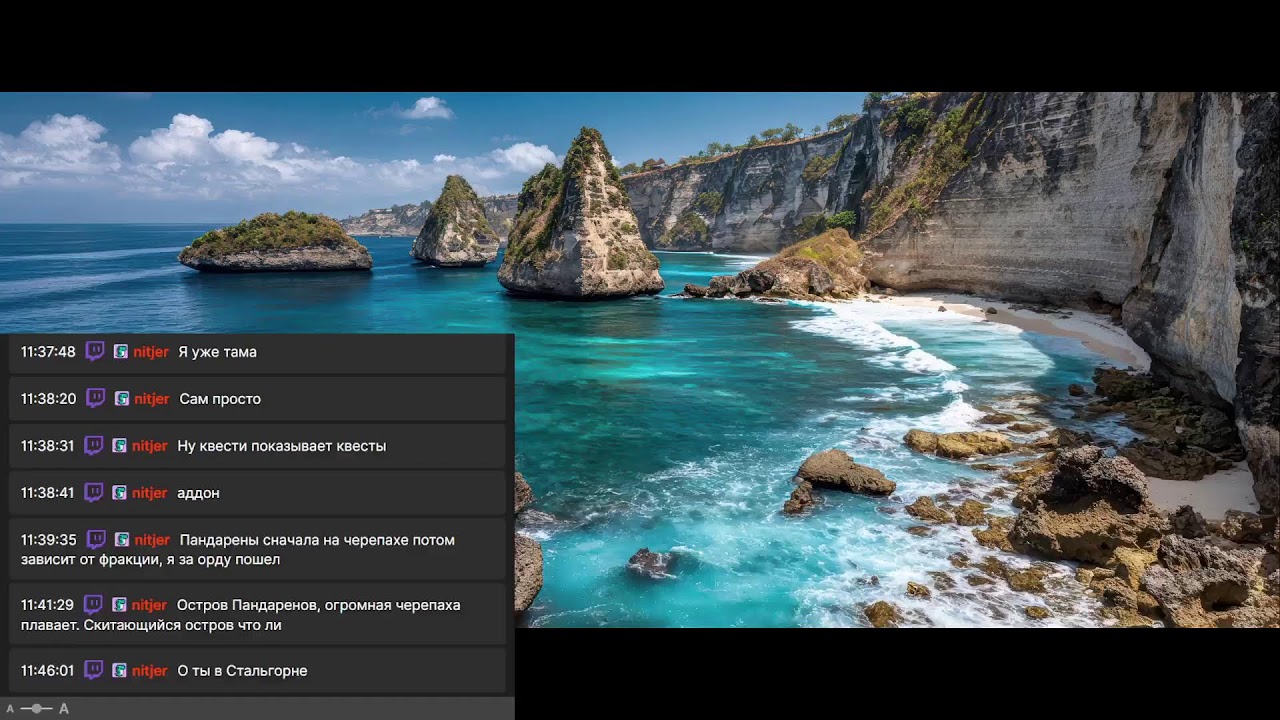
Task: Click the Twitch icon on the 11:38:31 message
Action: [94, 445]
